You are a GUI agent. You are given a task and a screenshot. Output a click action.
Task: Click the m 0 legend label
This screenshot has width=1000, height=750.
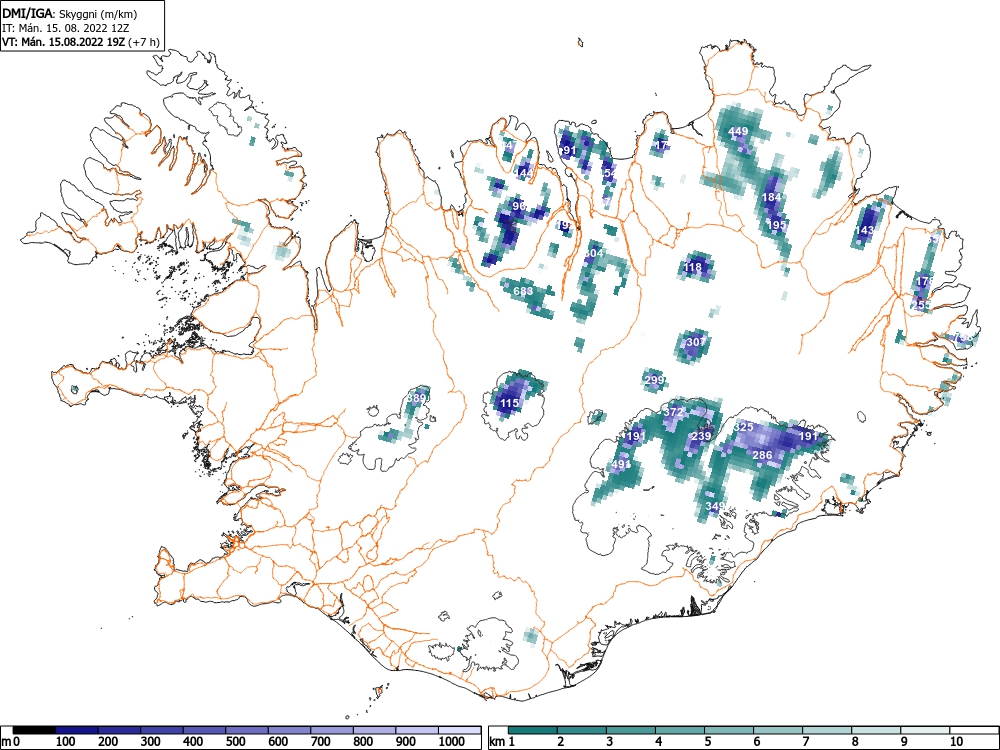10,742
